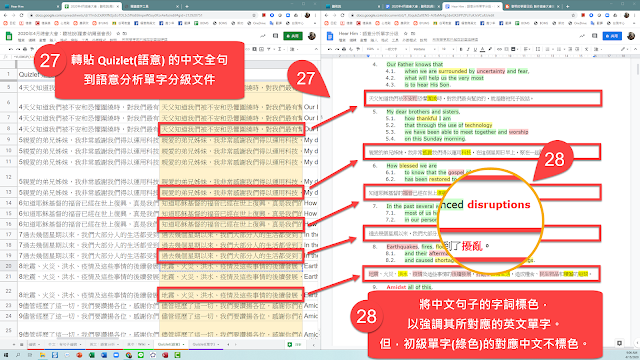Select the Paint format tool in Google Docs
Viewport: 640px width, 360px height.
(358, 49)
